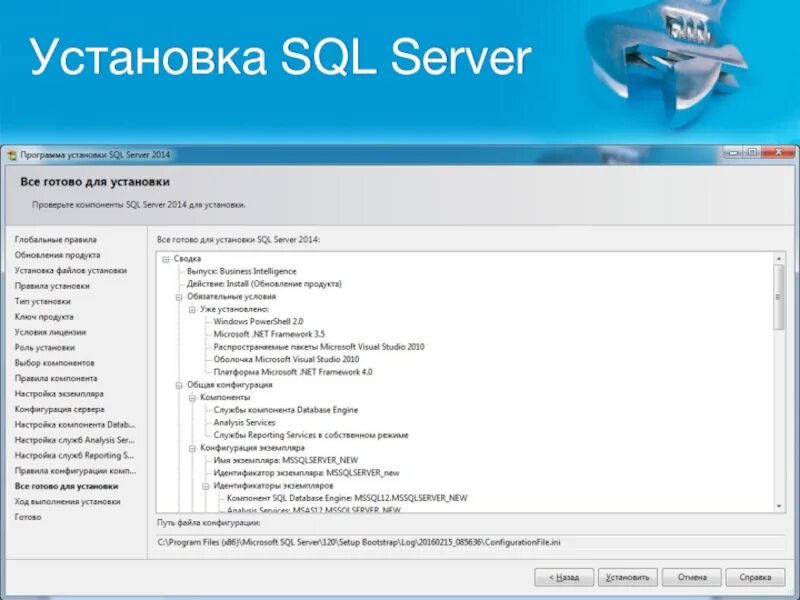This screenshot has width=800, height=600.
Task: Select Правила компонента step
Action: (56, 378)
